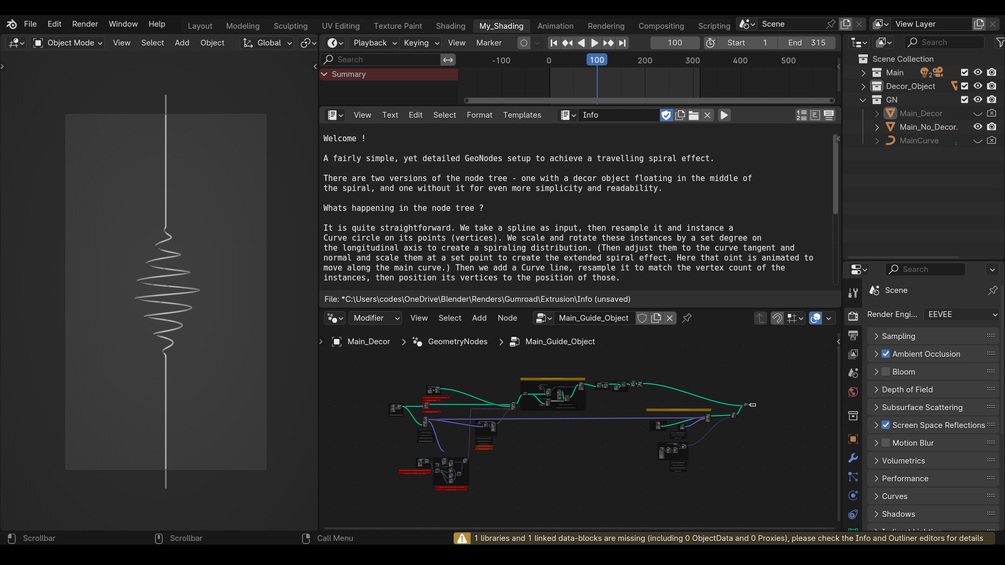
Task: Open the Render menu
Action: coord(85,24)
